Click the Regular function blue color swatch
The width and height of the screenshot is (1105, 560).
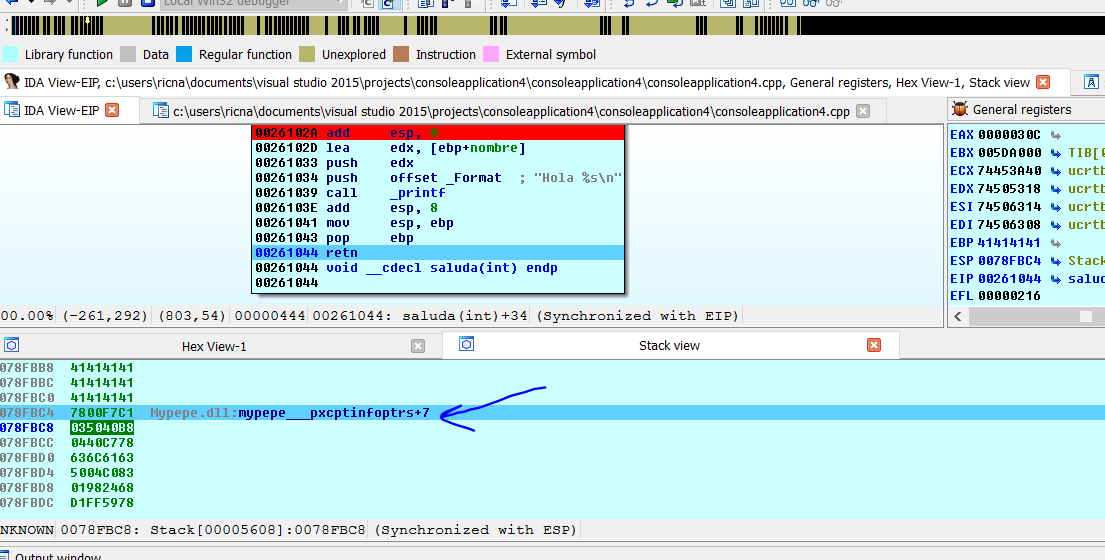pos(184,55)
